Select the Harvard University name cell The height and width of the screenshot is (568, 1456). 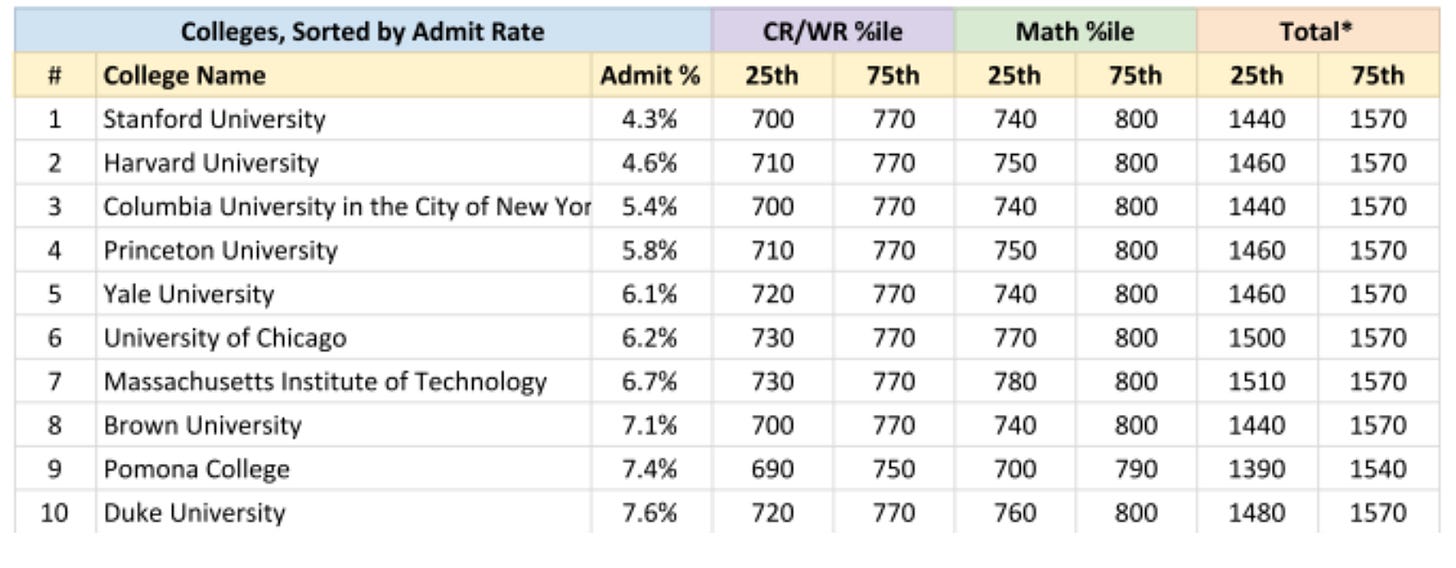(210, 163)
